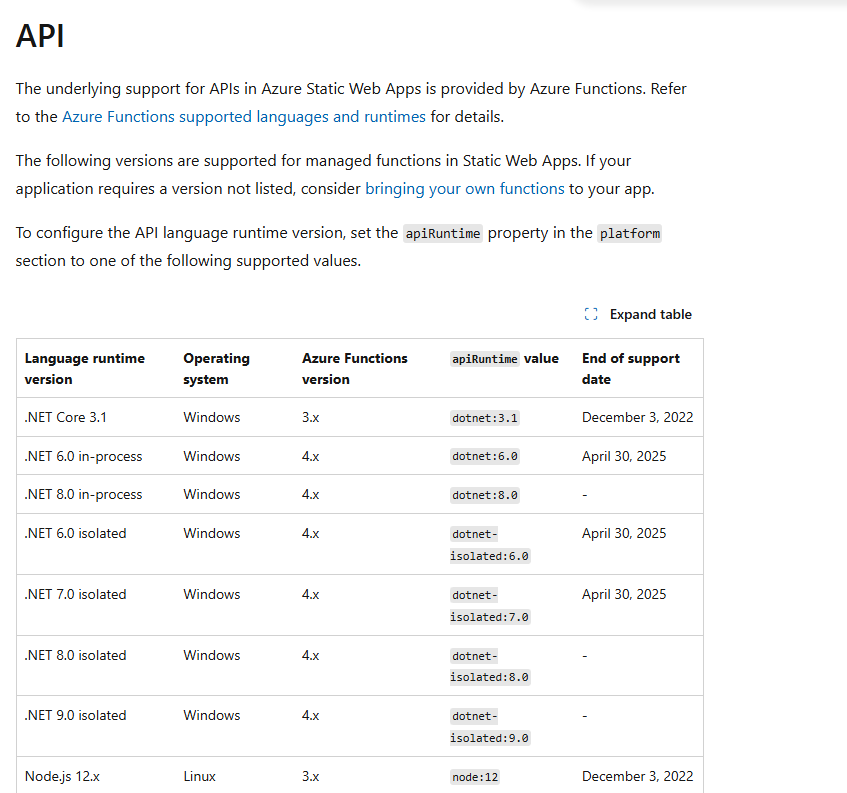The height and width of the screenshot is (793, 847).
Task: Select the apiRuntime code term in the paragraph
Action: click(x=443, y=233)
